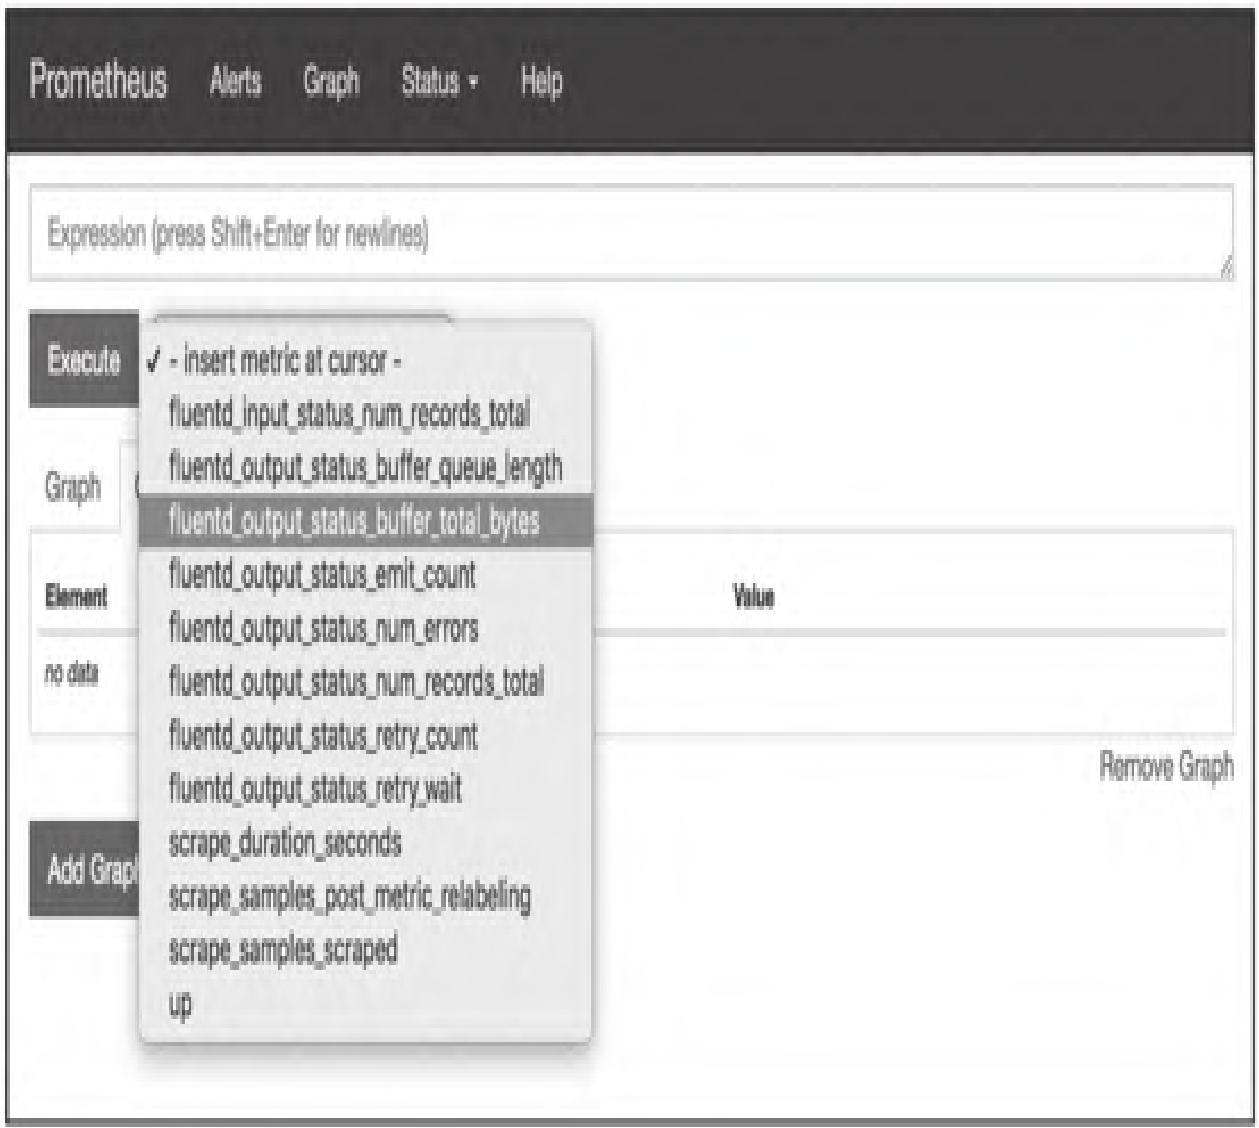Pick fluentd_output_status_buffer_total_bytes from list
Screen dimensions: 1259x1128
tap(354, 521)
